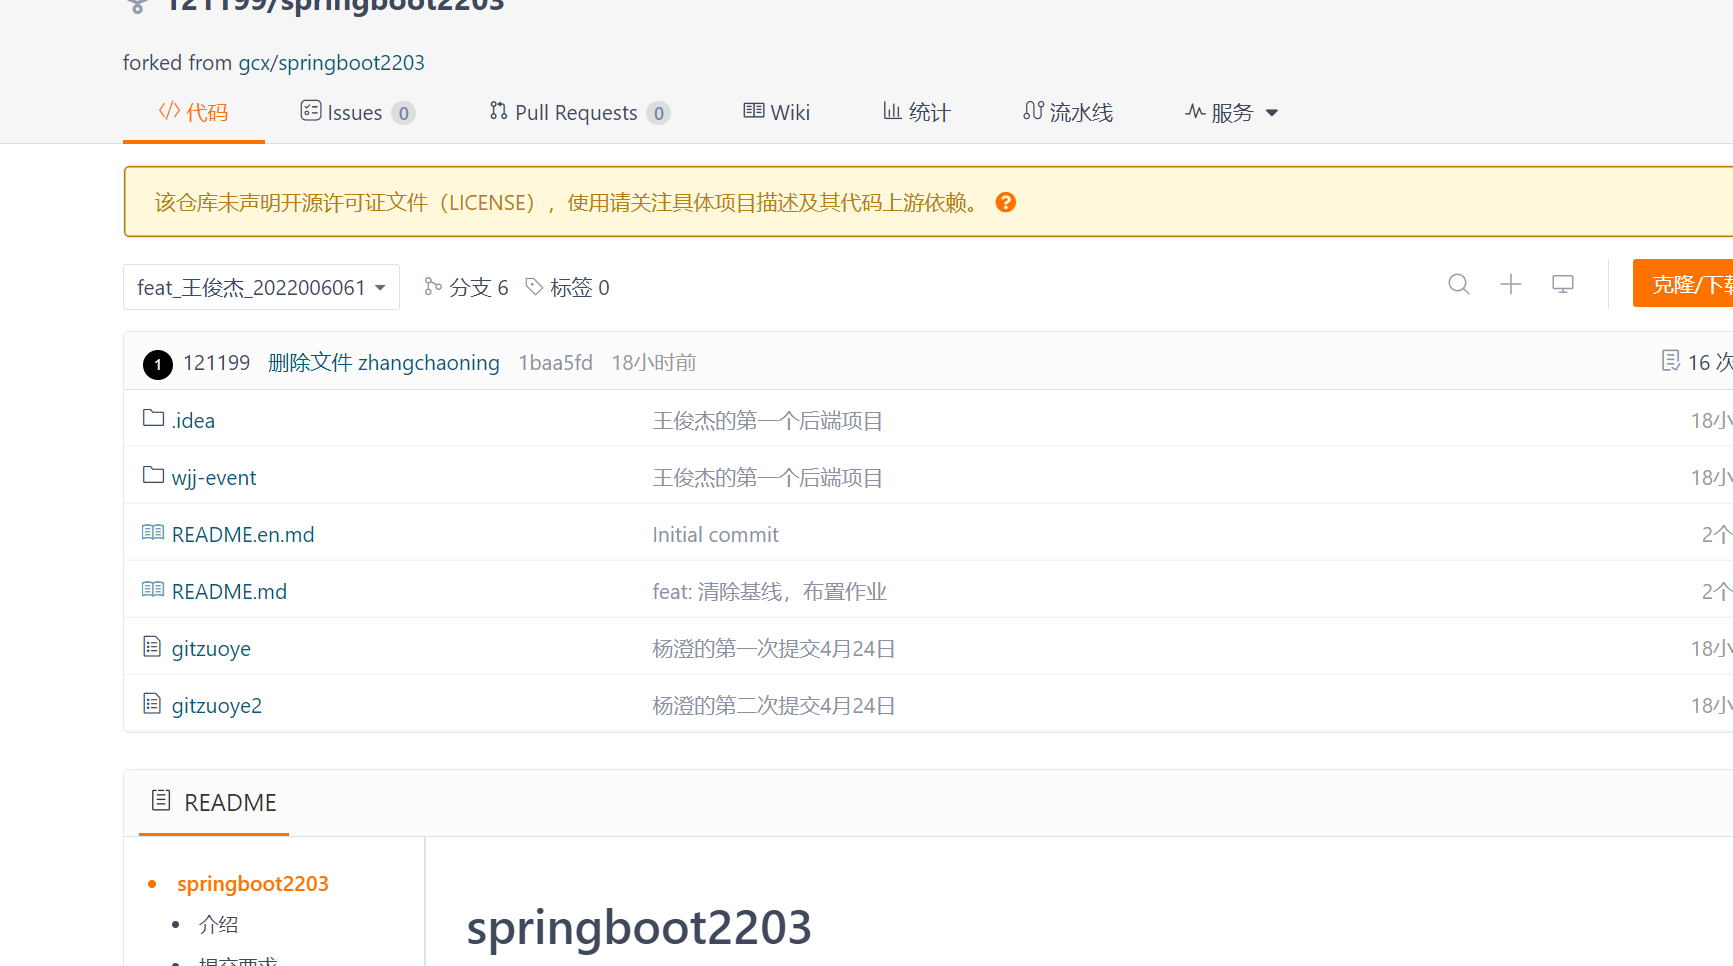Open the gitzuoye2 file
This screenshot has width=1733, height=966.
pos(217,705)
